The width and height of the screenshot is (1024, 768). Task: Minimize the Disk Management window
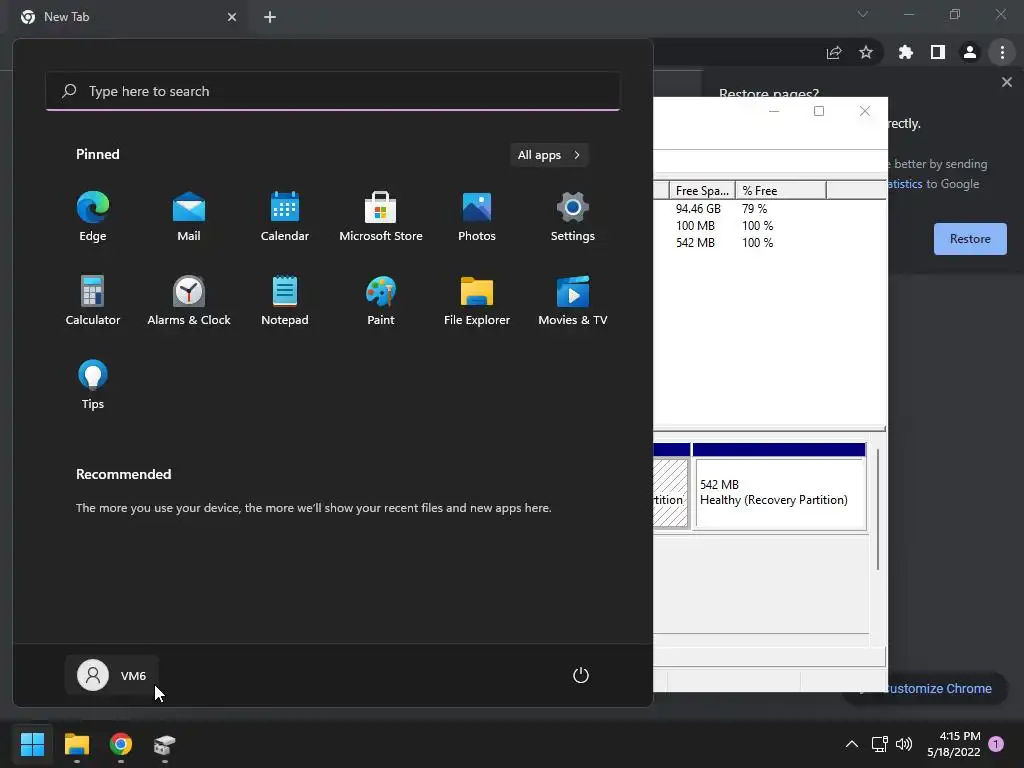pos(774,112)
